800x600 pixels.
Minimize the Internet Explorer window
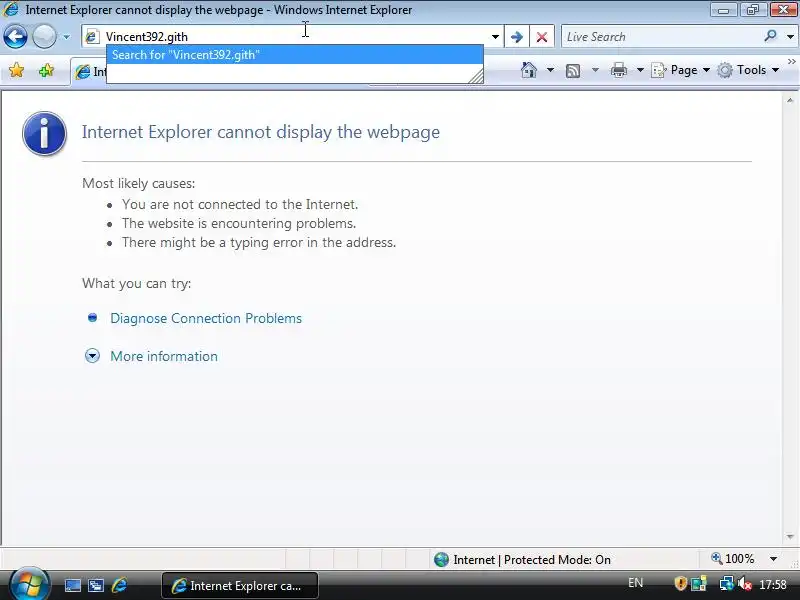(723, 9)
